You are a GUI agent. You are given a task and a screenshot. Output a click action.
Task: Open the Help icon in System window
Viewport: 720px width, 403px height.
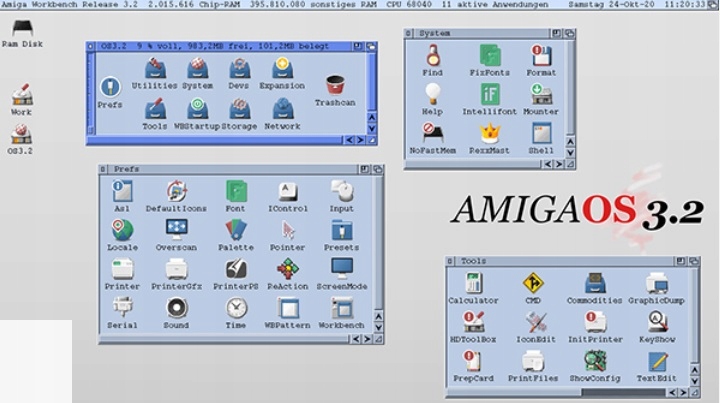tap(433, 94)
